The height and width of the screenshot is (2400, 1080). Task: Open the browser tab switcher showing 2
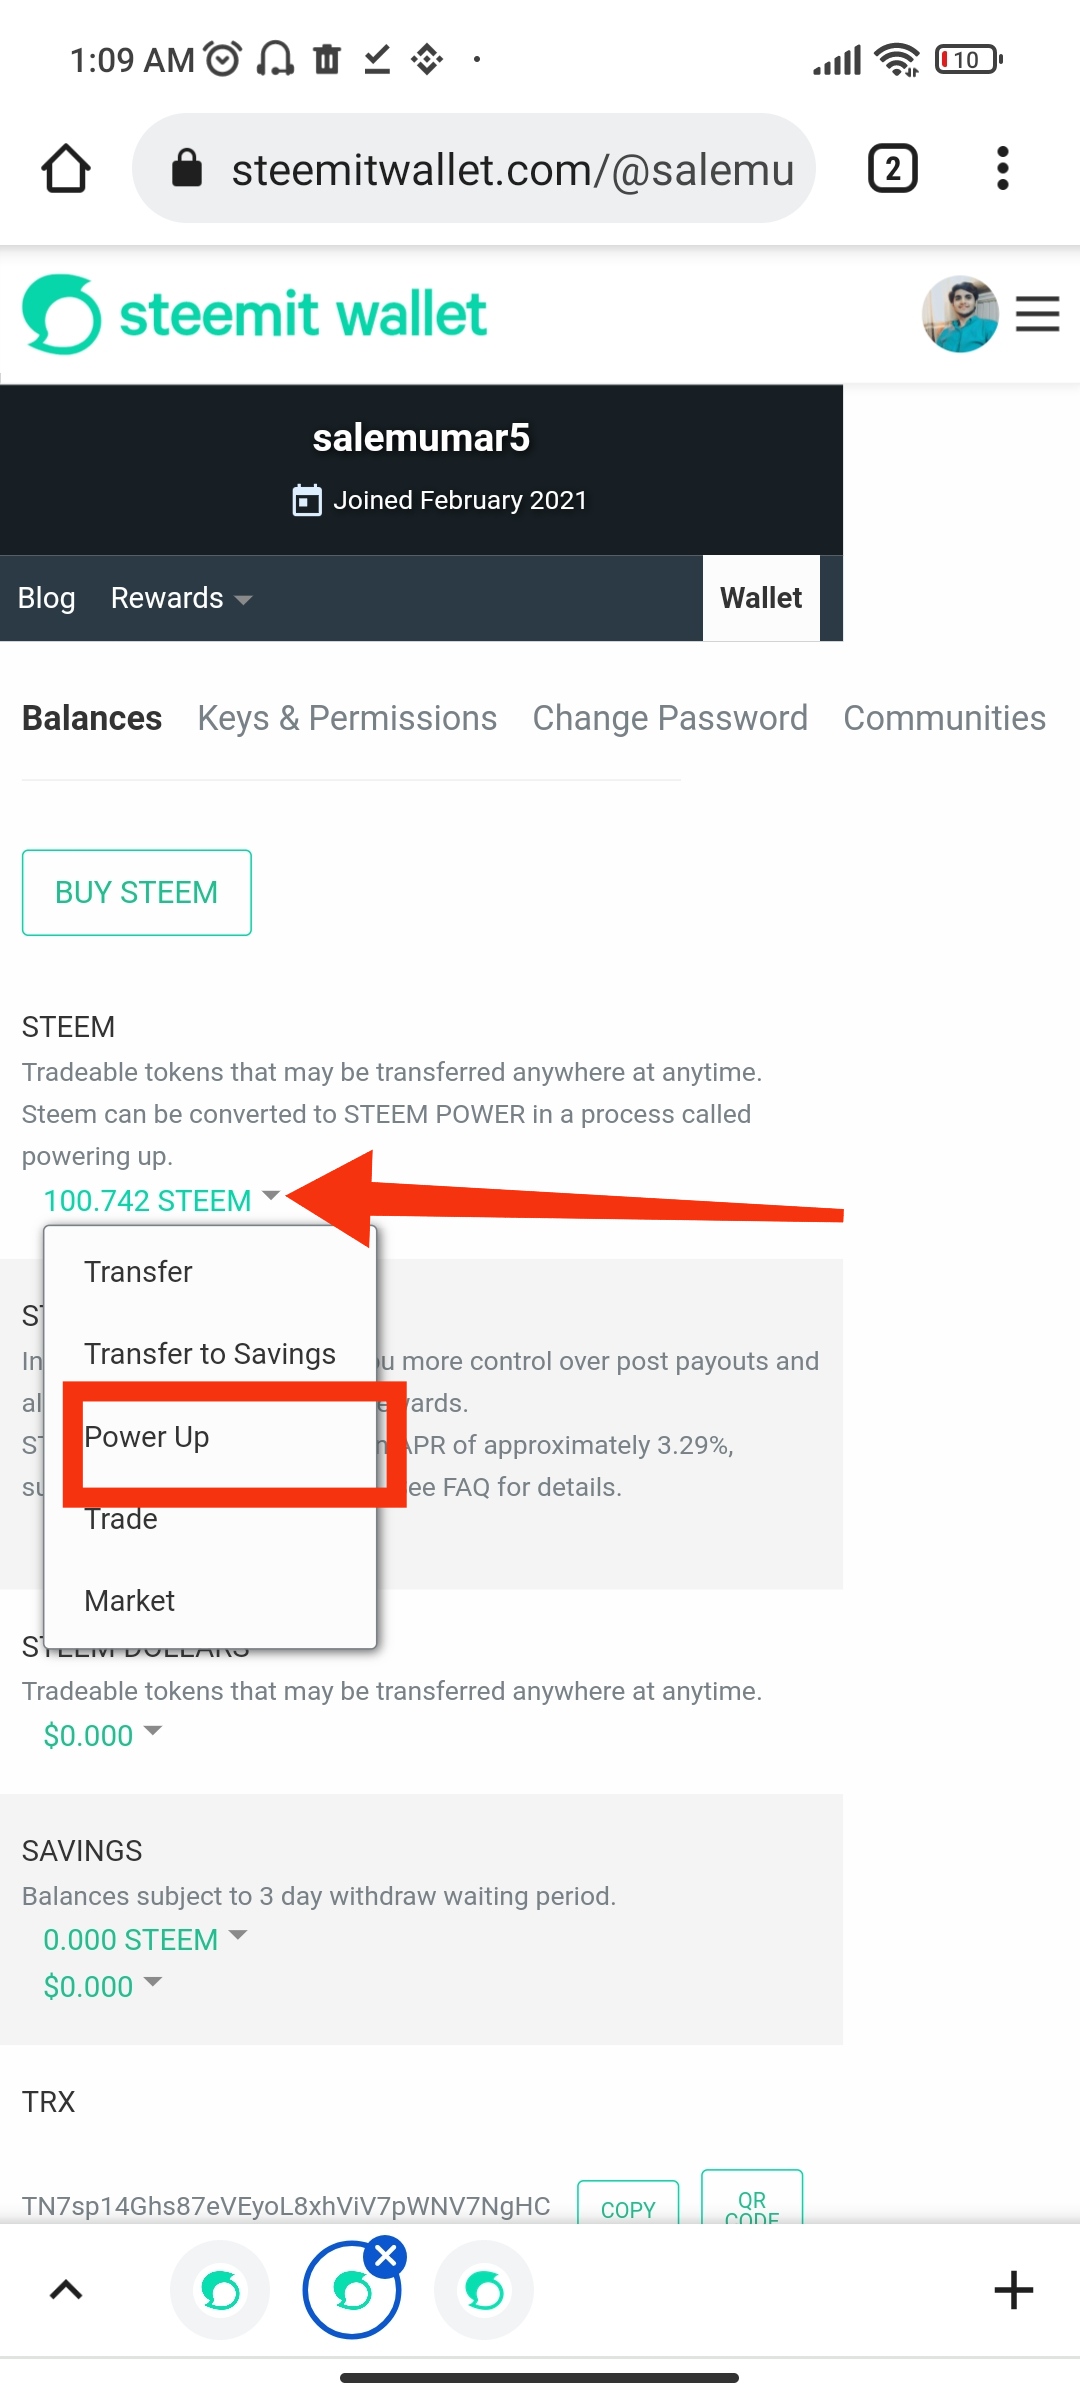pyautogui.click(x=892, y=168)
